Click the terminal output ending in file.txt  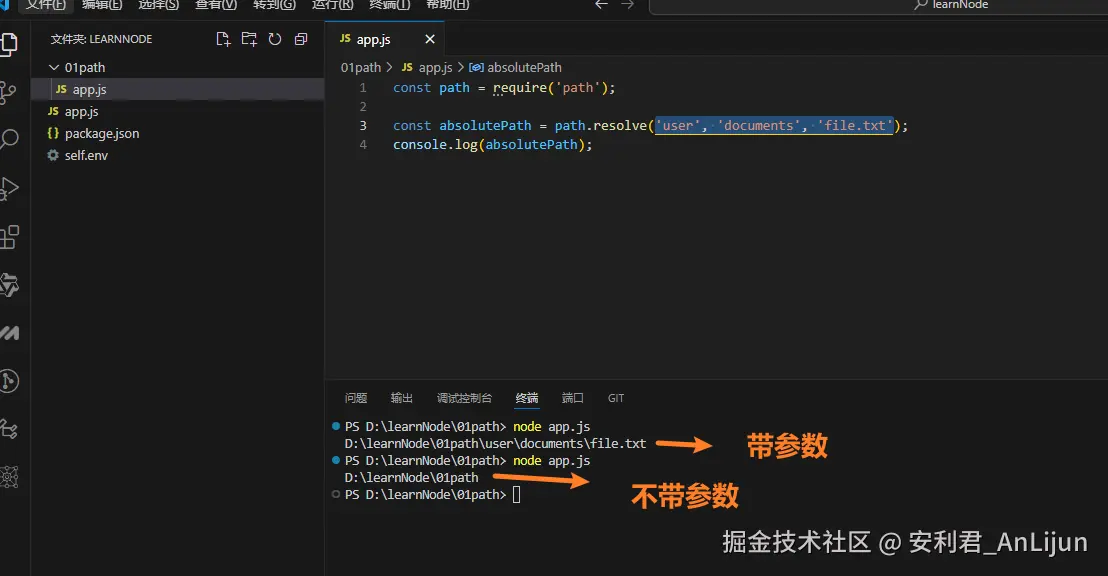(x=495, y=444)
